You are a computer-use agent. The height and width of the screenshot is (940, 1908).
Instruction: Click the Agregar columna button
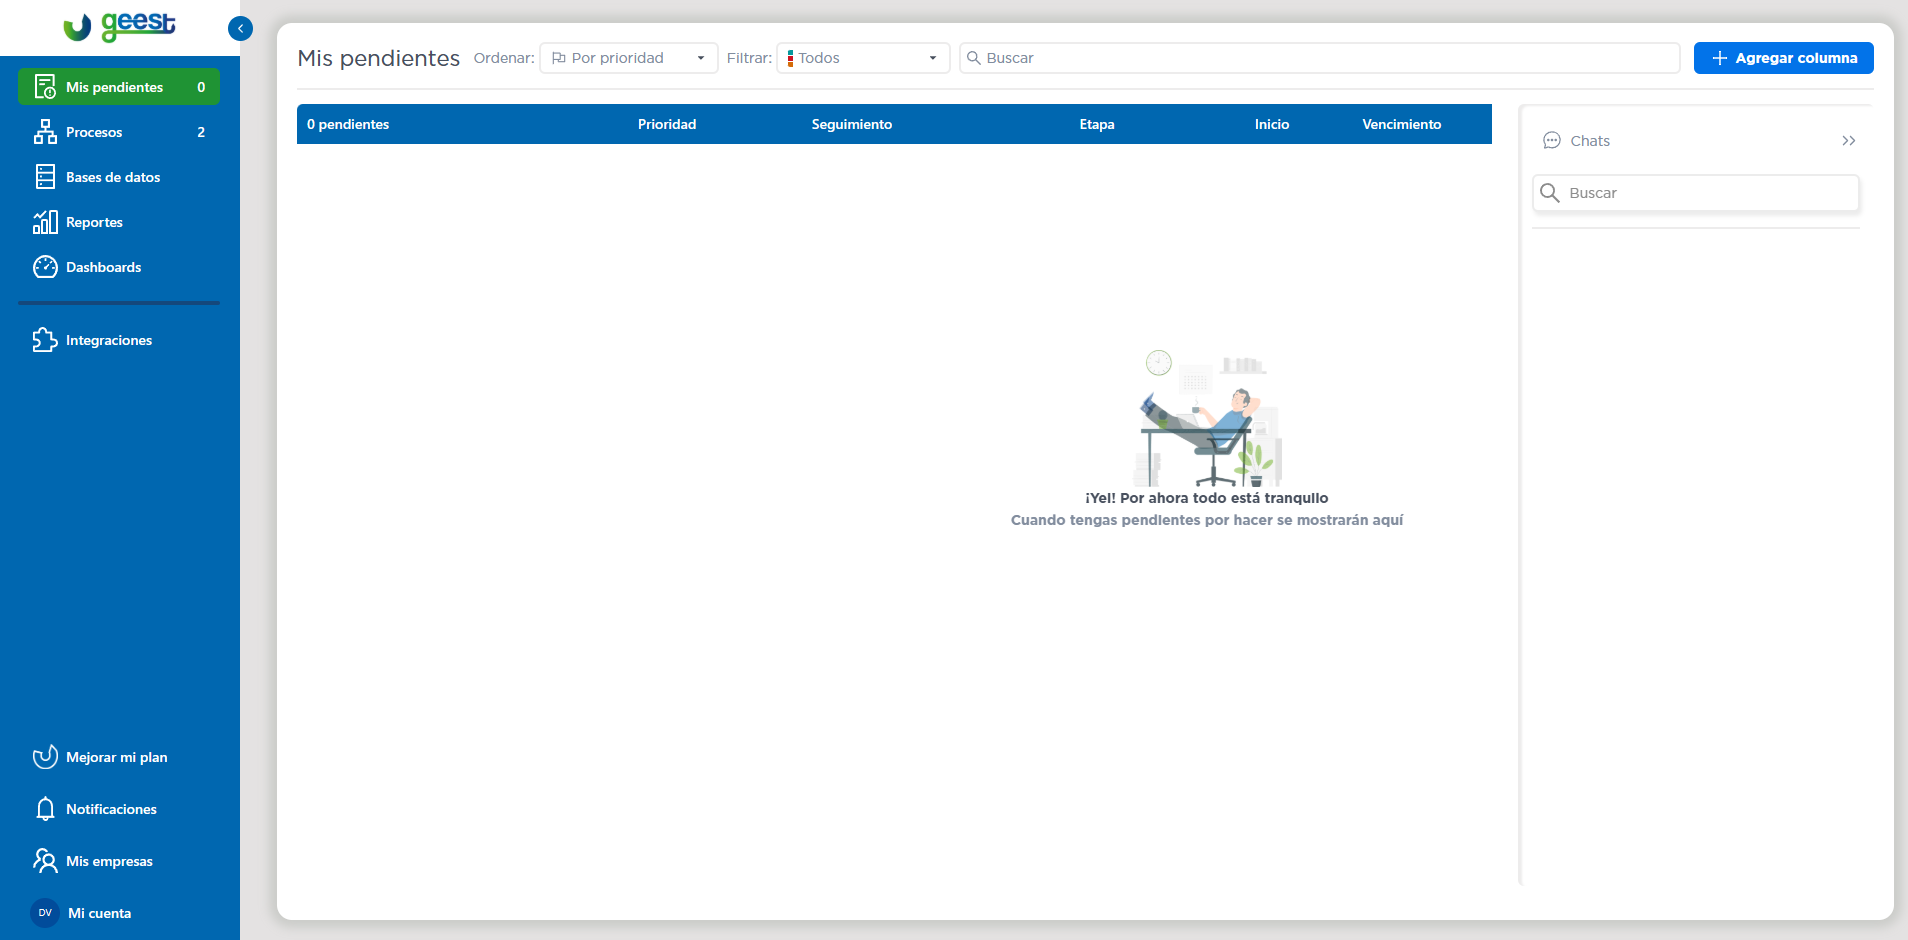pos(1783,58)
